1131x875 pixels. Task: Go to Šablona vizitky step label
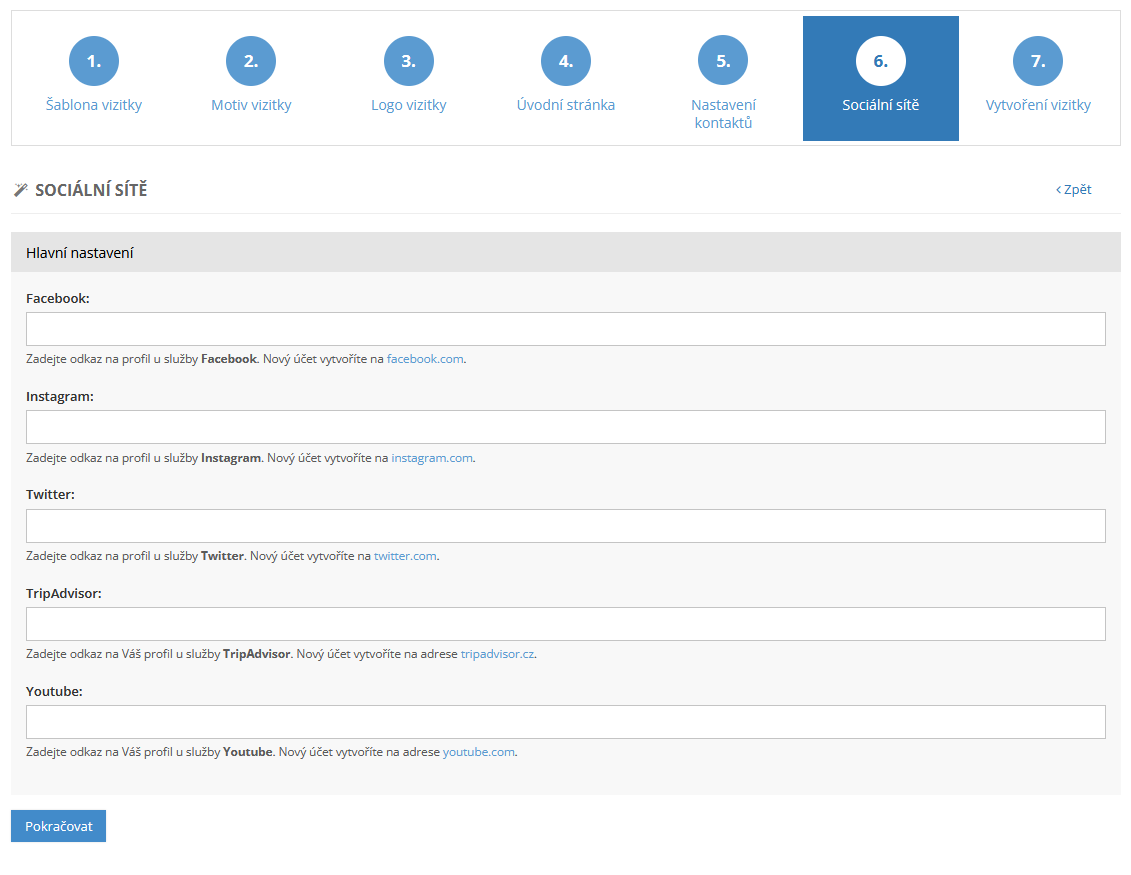click(x=94, y=105)
